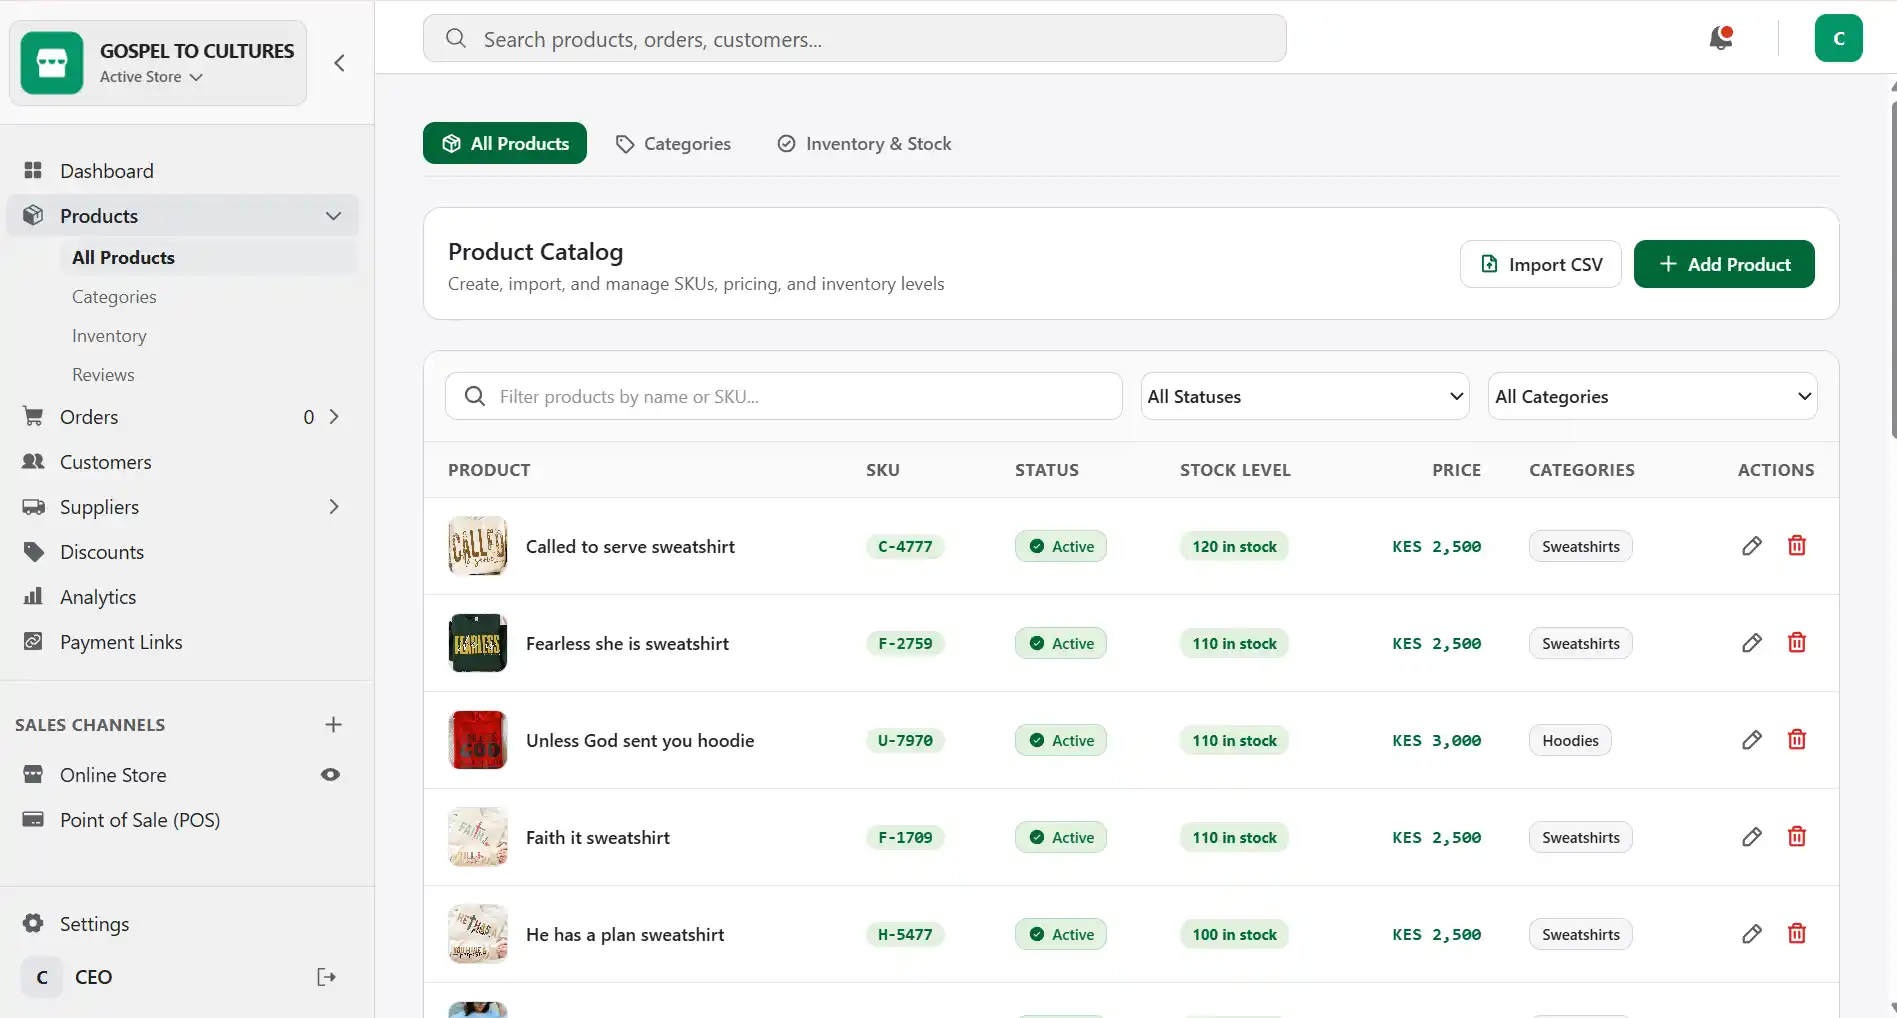1897x1018 pixels.
Task: Collapse the Products sidebar section
Action: click(333, 216)
